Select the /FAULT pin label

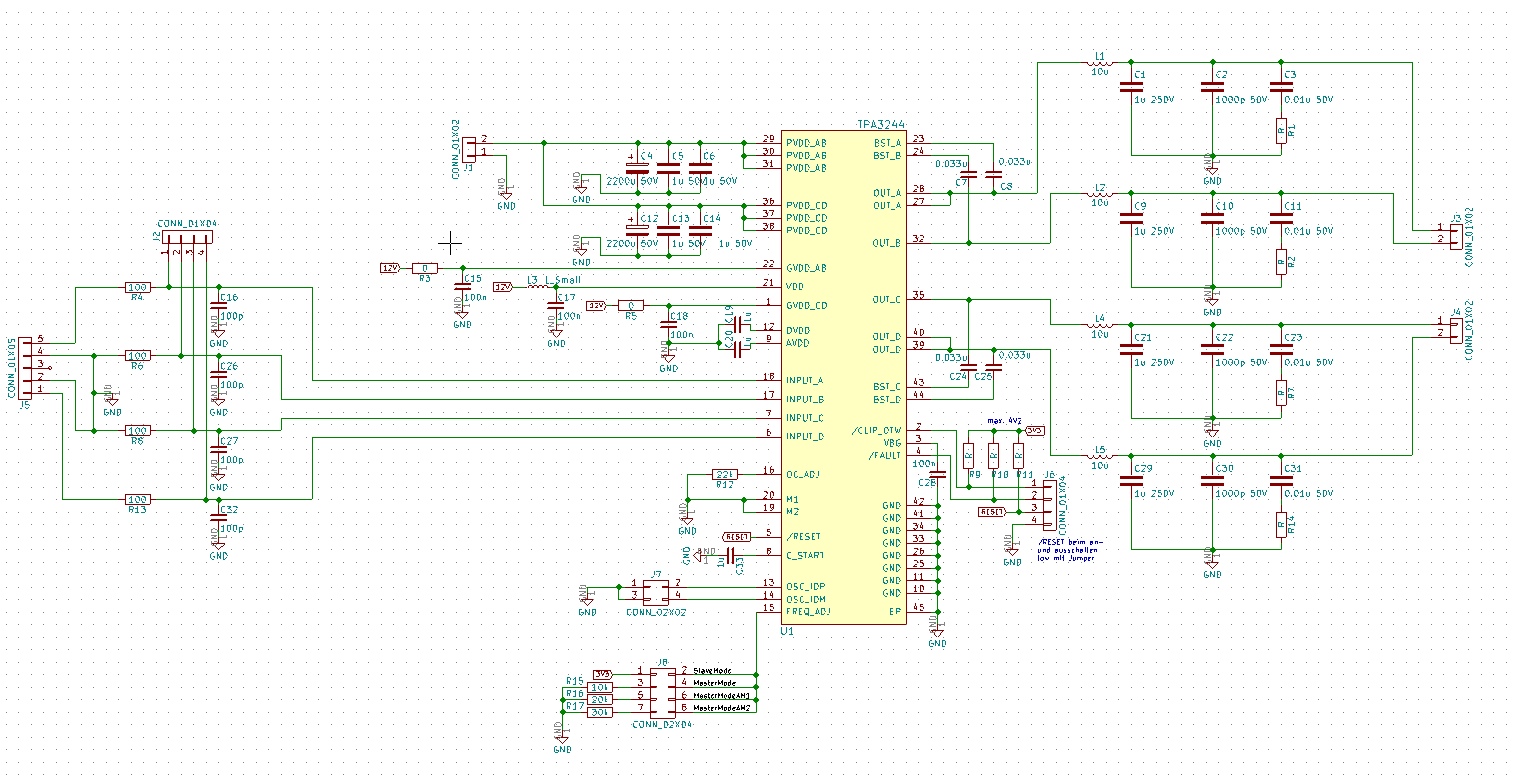coord(883,455)
